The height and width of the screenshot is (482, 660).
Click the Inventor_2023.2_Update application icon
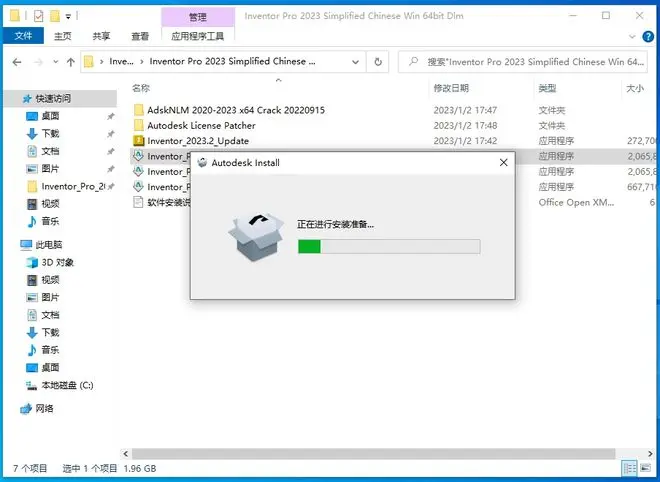point(138,141)
